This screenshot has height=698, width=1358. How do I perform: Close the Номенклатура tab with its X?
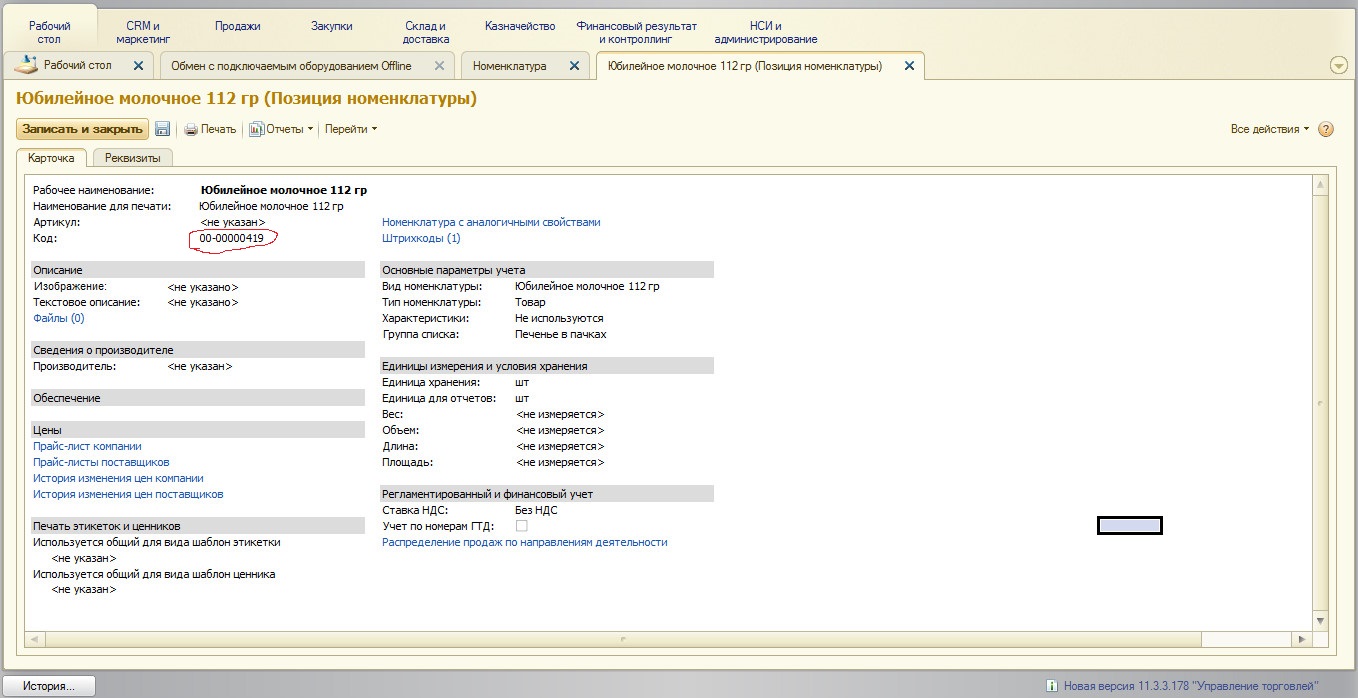pyautogui.click(x=574, y=66)
